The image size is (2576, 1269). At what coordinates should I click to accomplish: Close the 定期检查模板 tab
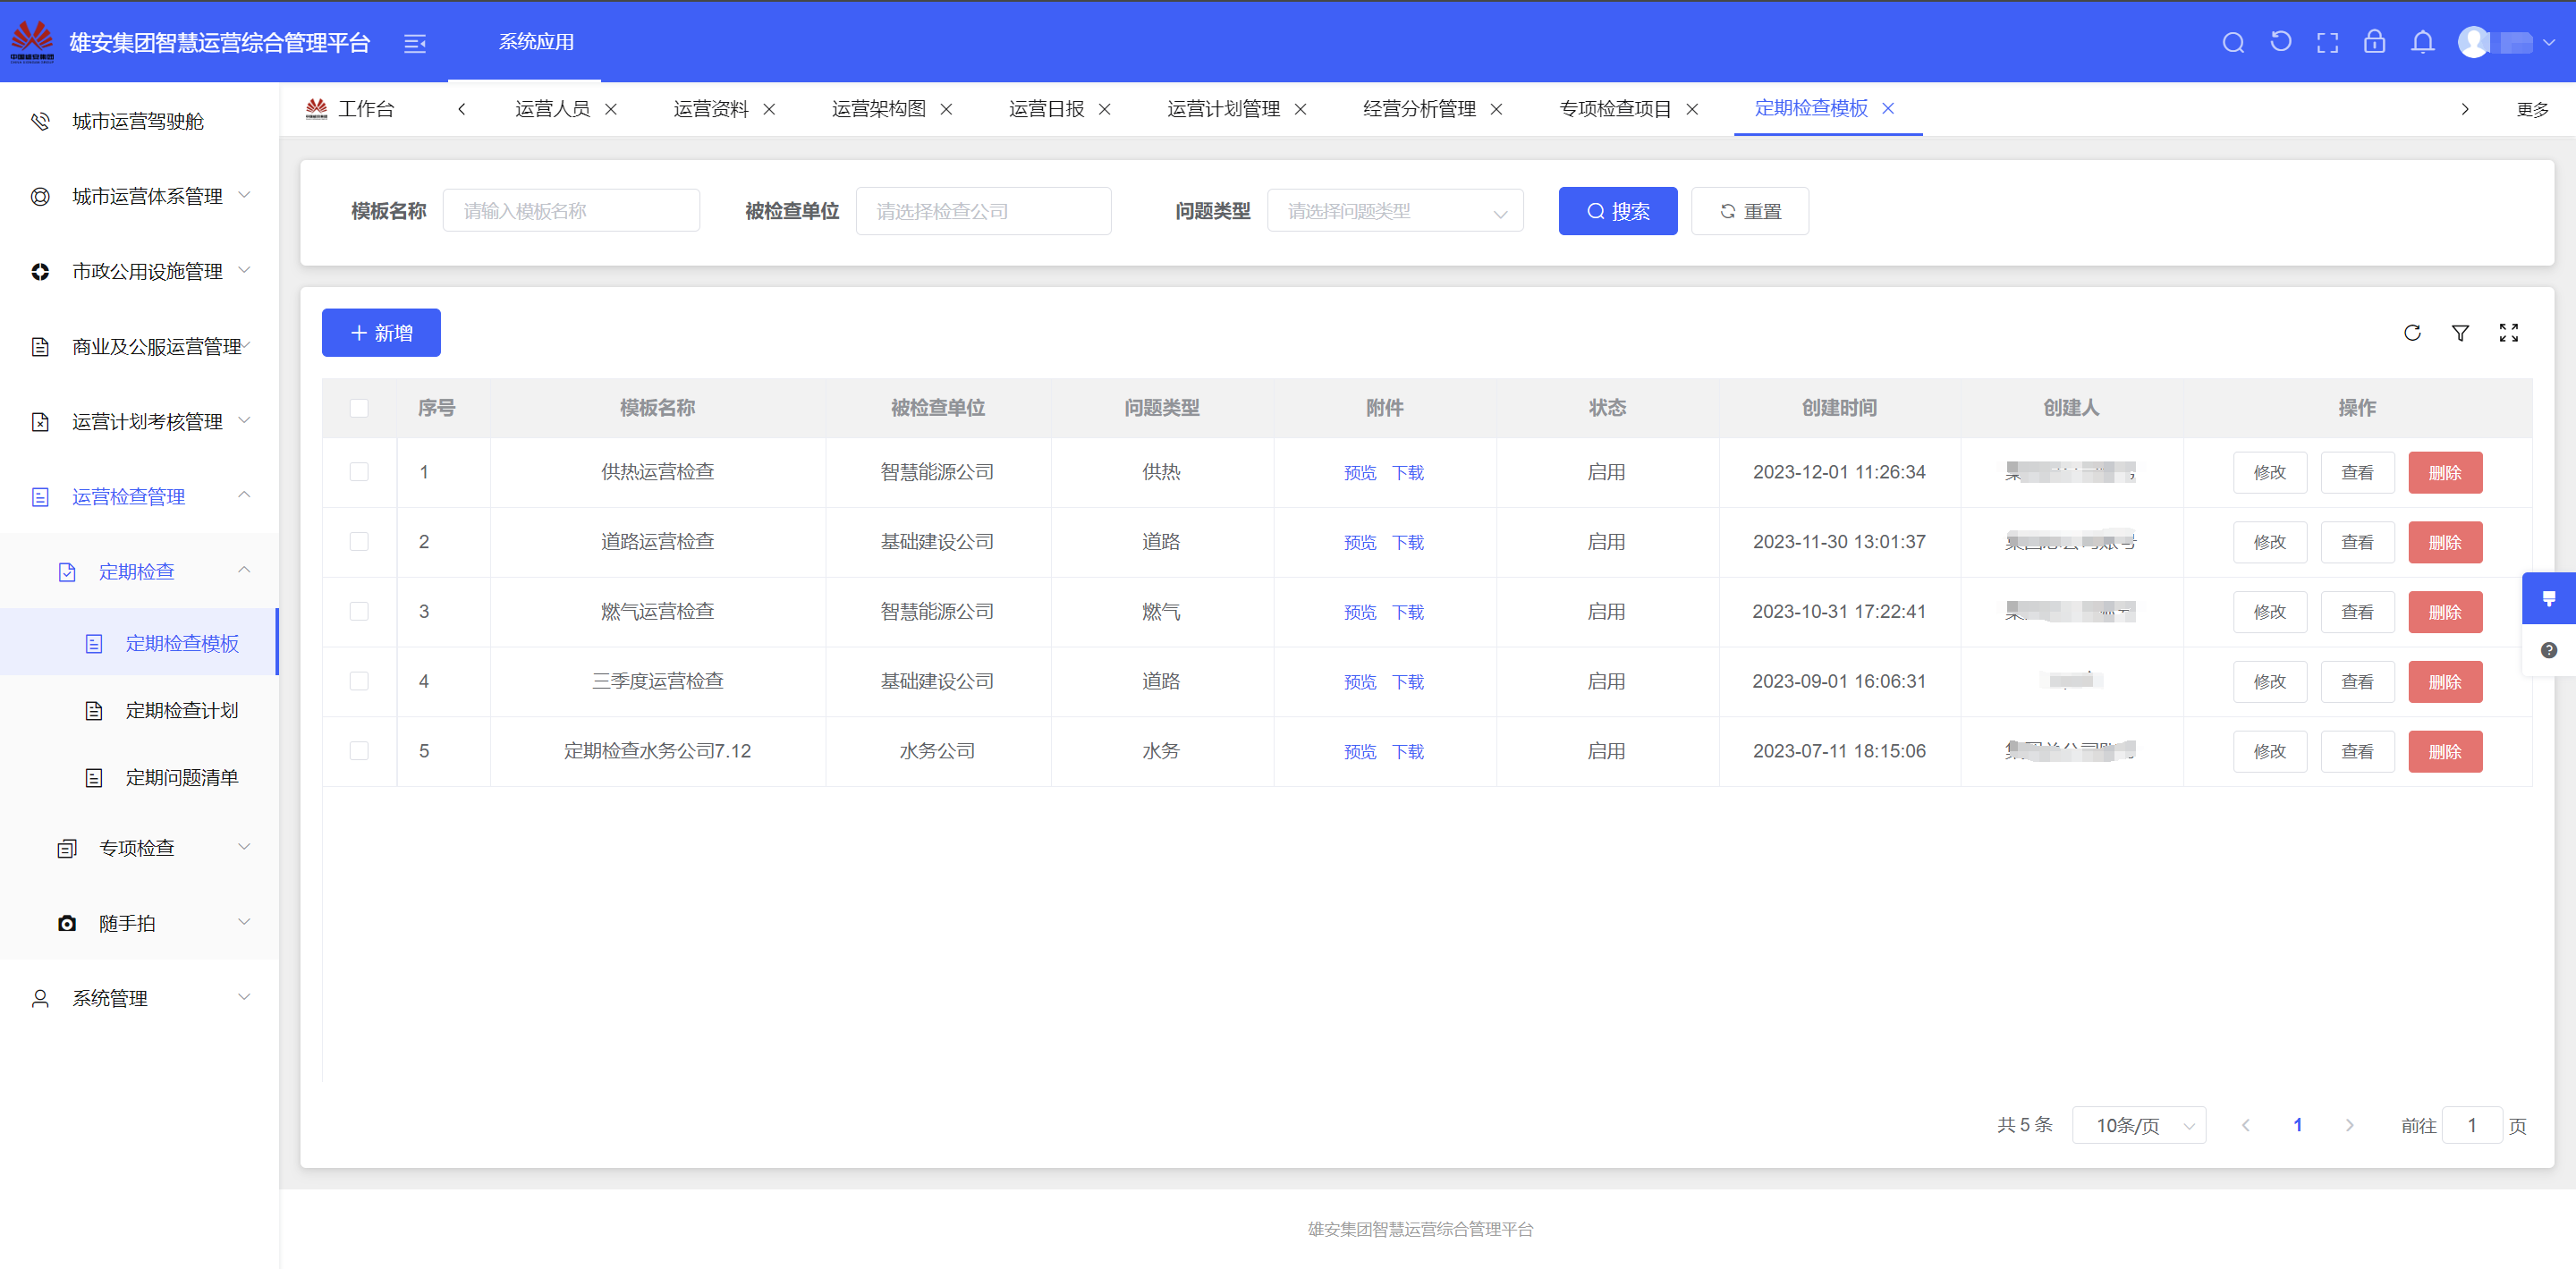coord(1889,108)
